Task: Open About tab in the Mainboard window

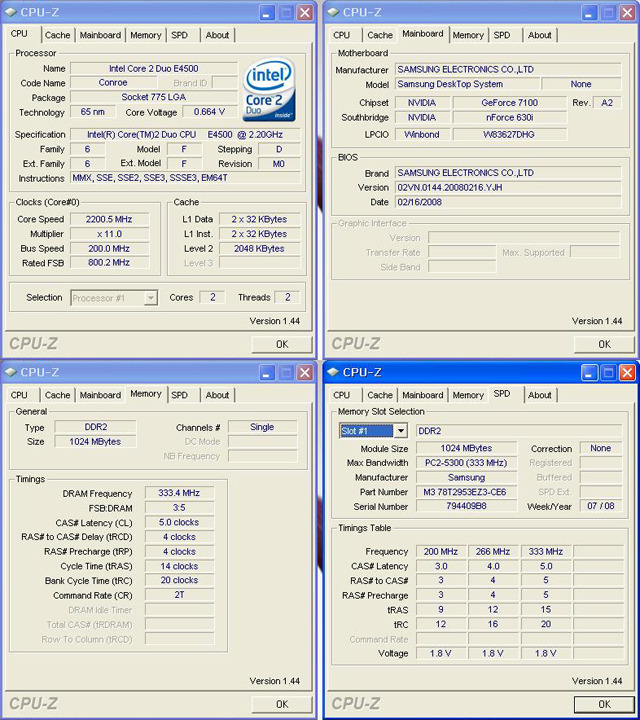Action: pyautogui.click(x=539, y=35)
